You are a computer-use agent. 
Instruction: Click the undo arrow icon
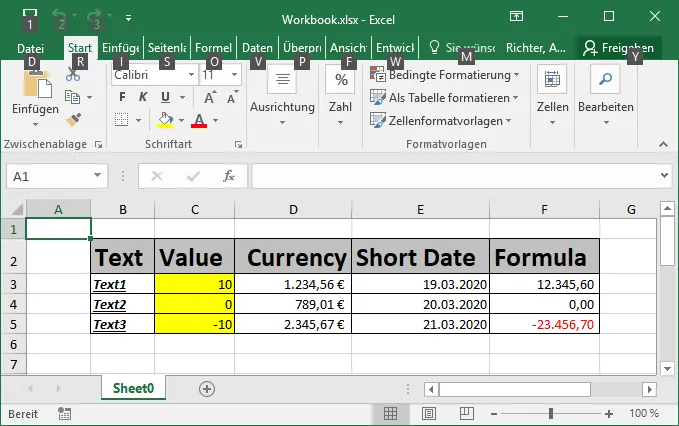(x=59, y=17)
